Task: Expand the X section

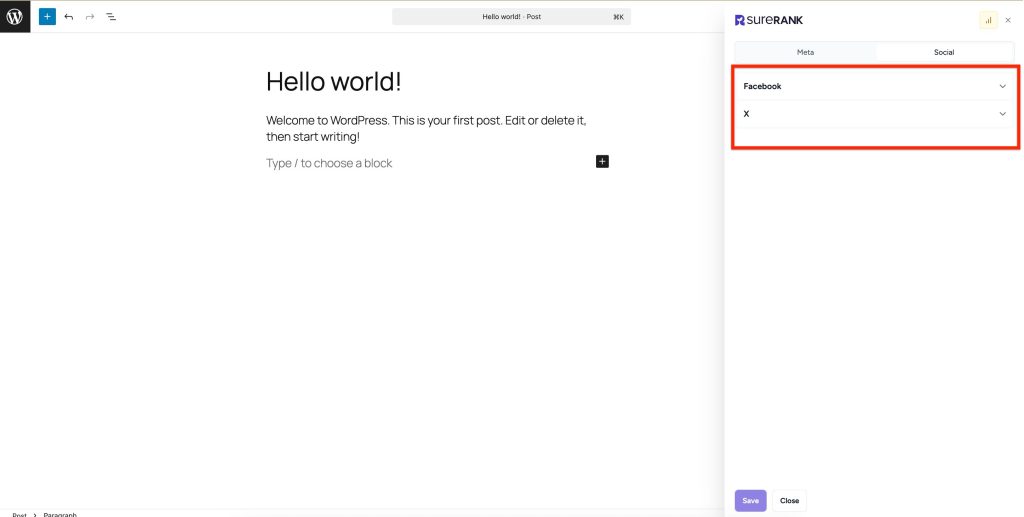Action: coord(875,114)
